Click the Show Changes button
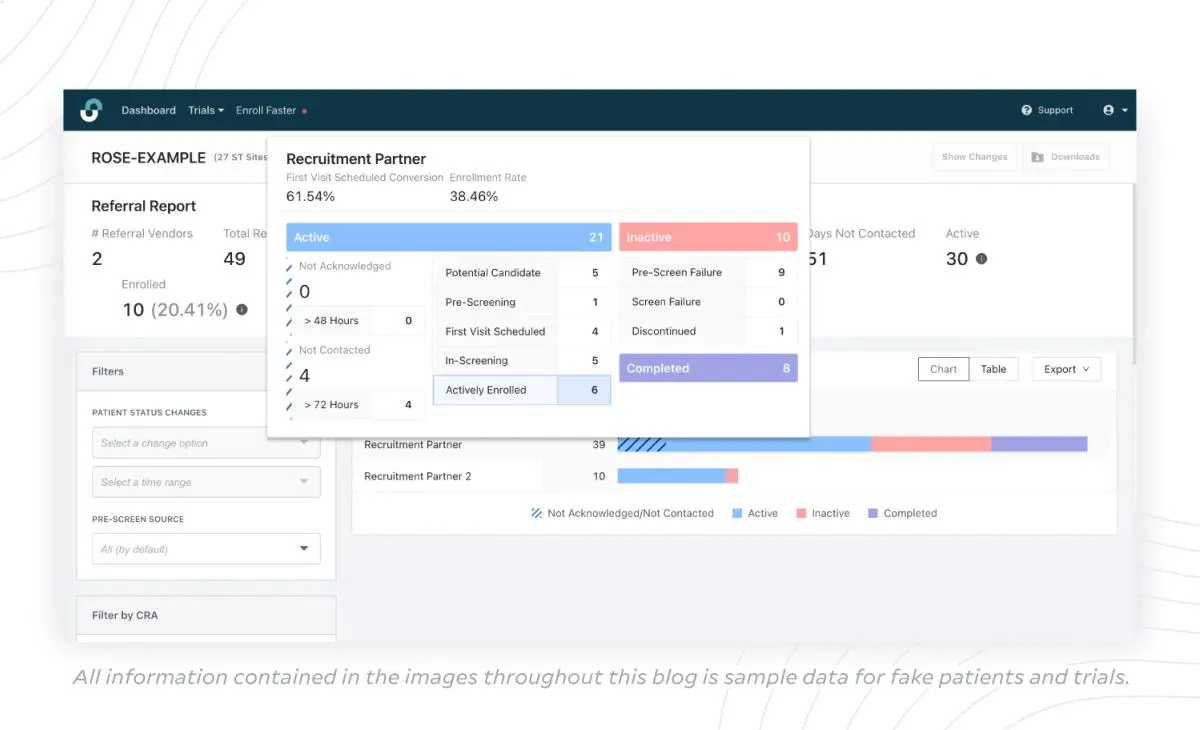Image resolution: width=1200 pixels, height=730 pixels. point(974,156)
